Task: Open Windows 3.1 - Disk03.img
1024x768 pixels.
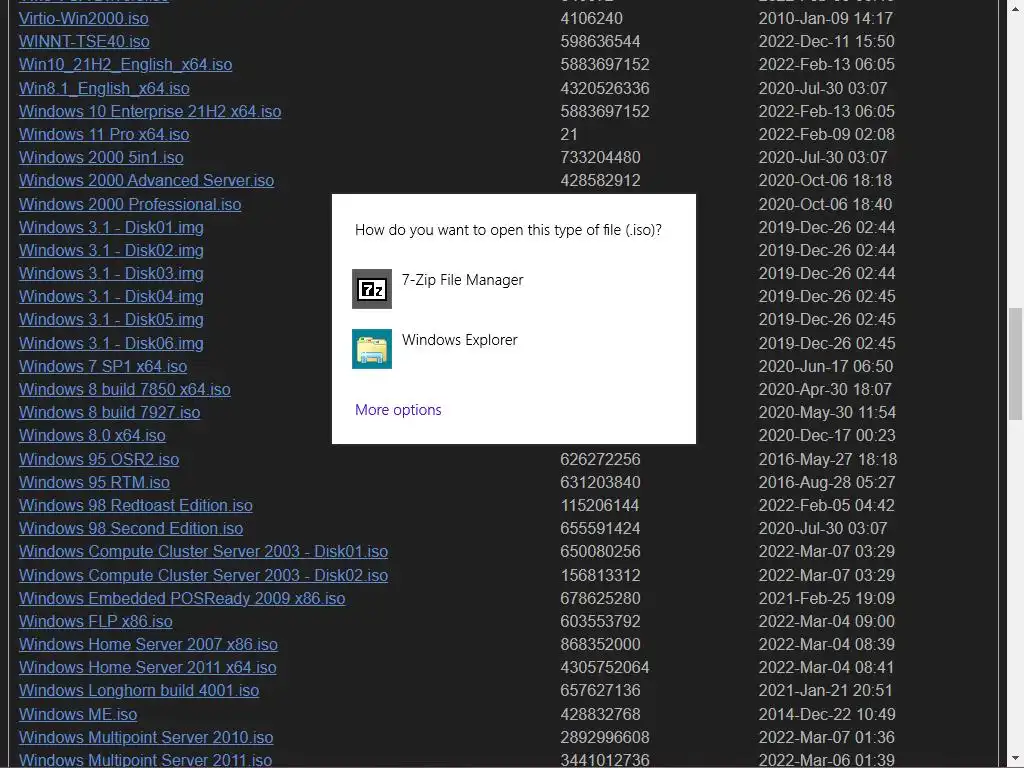Action: (111, 273)
